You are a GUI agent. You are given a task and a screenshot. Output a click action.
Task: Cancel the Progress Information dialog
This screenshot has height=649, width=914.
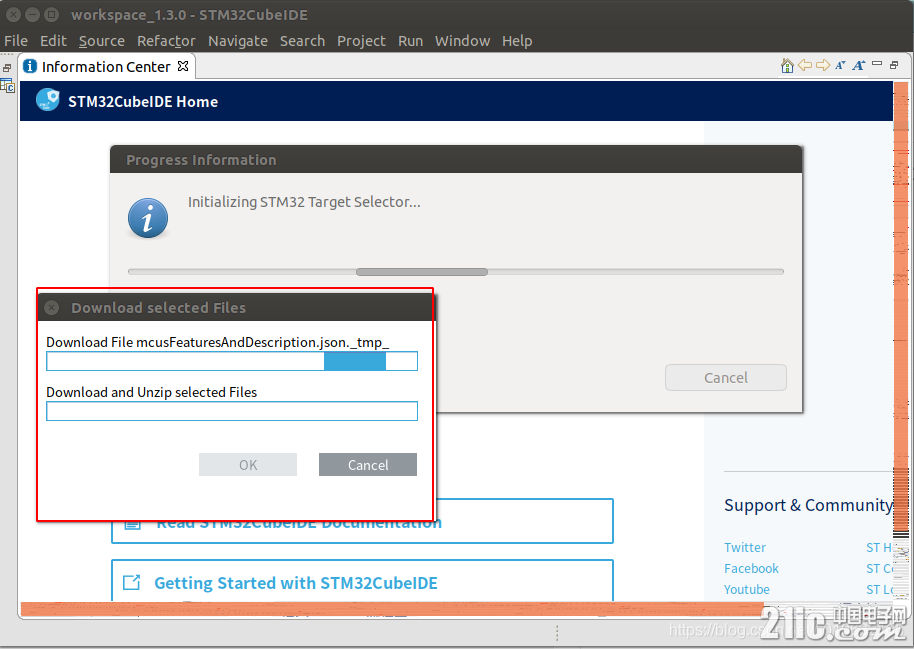point(726,378)
